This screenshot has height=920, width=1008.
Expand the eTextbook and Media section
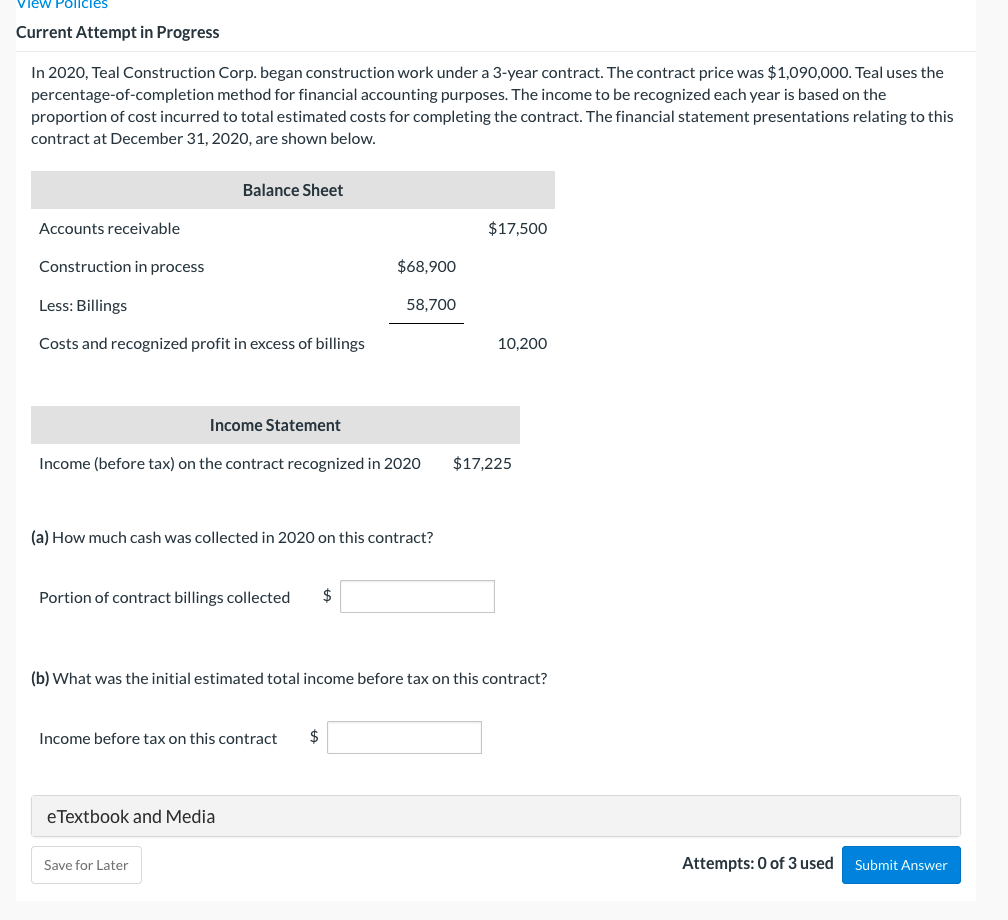tap(130, 816)
